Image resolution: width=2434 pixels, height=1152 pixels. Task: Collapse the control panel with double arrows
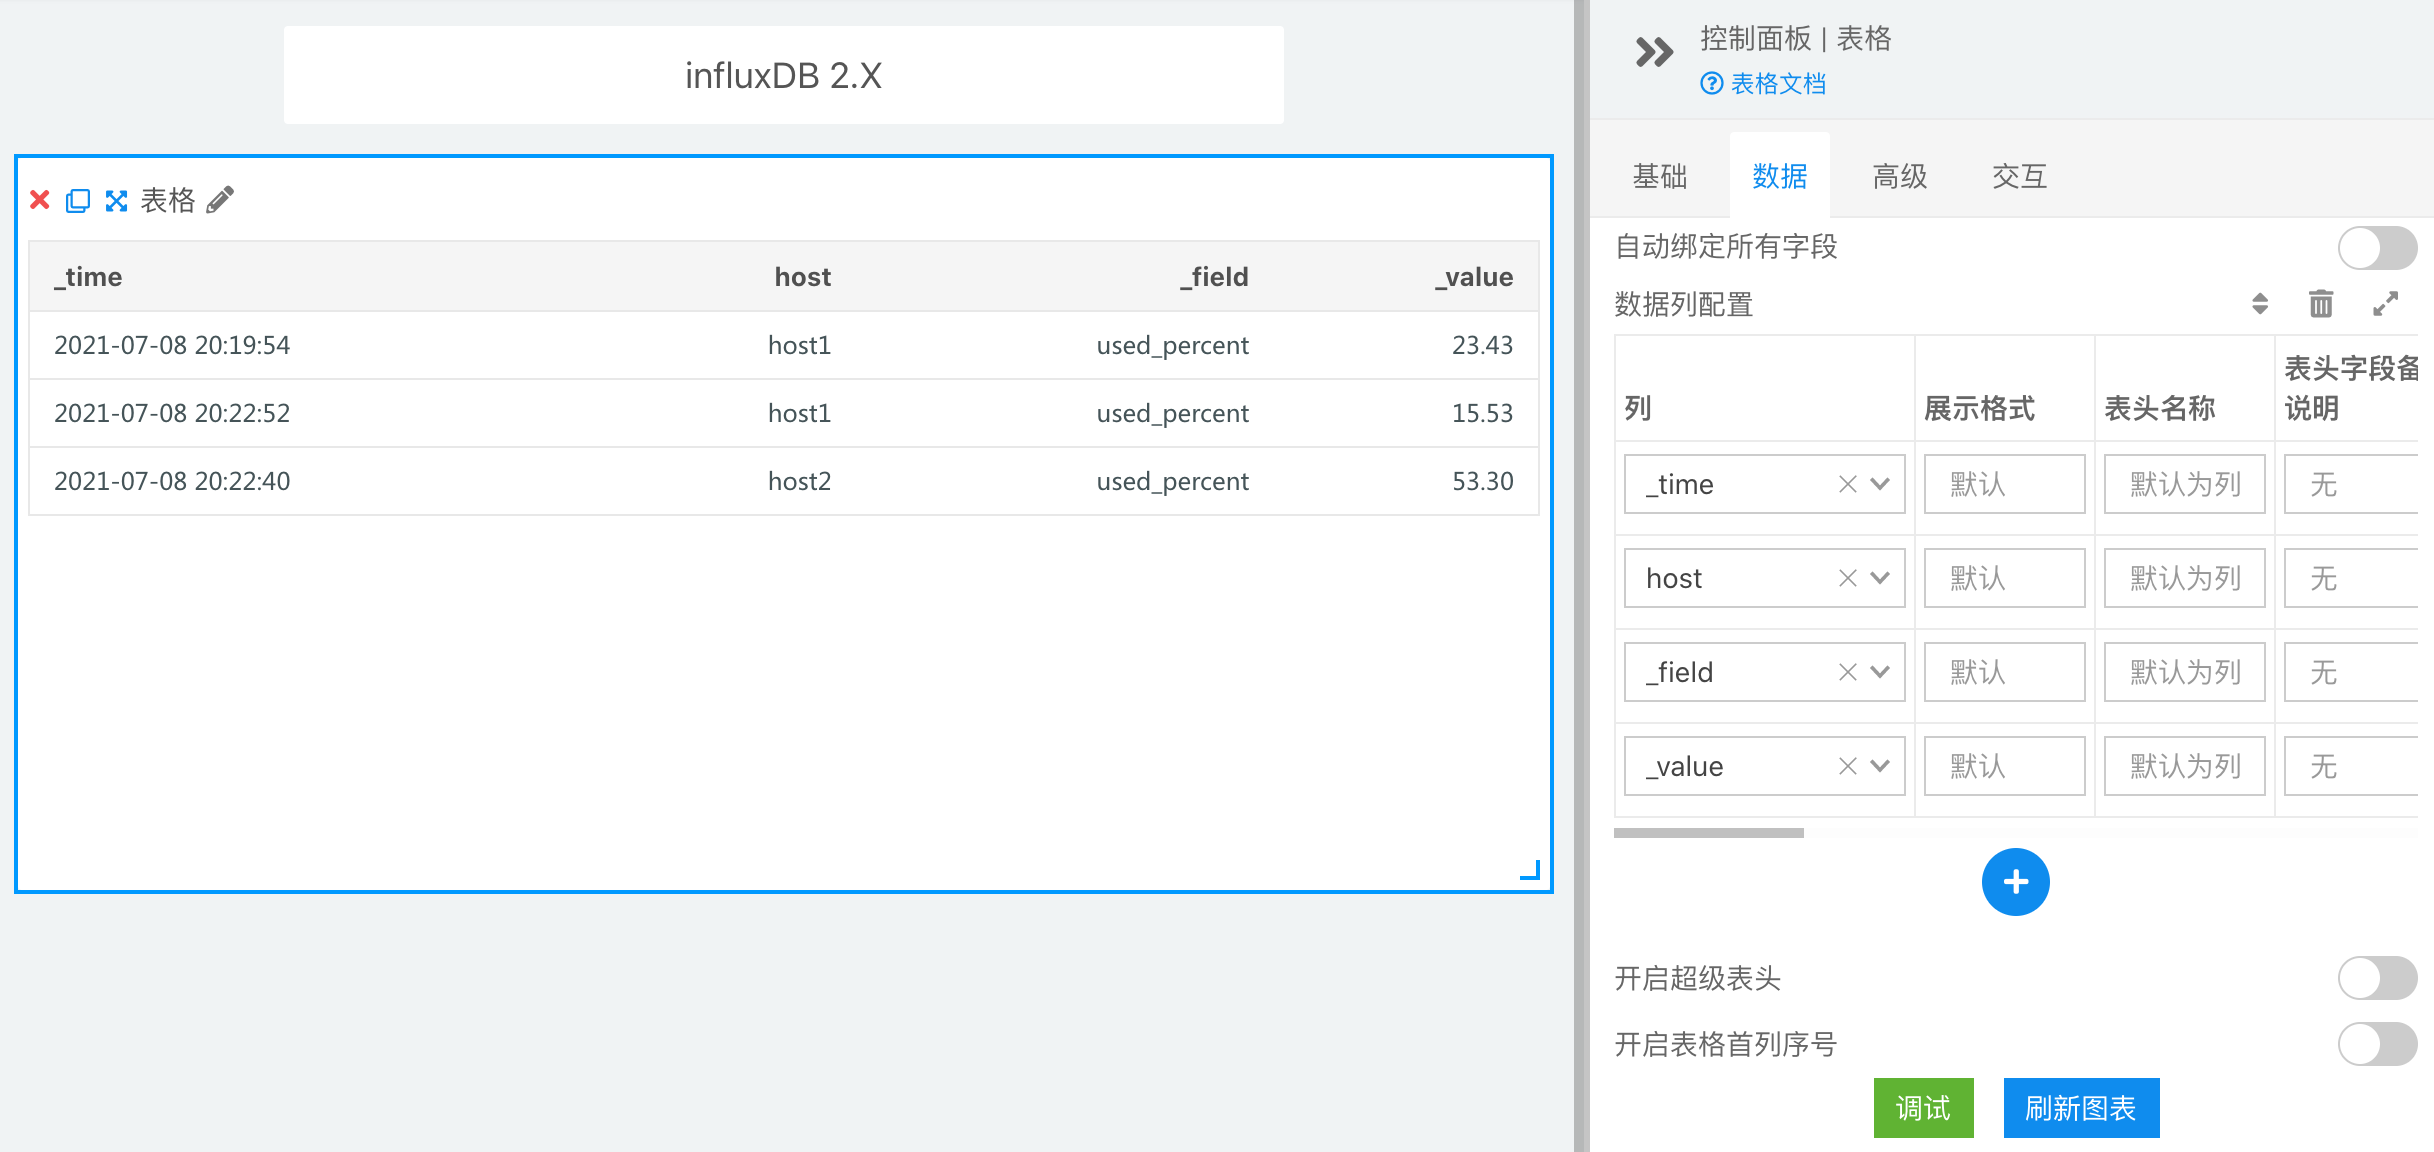tap(1654, 52)
